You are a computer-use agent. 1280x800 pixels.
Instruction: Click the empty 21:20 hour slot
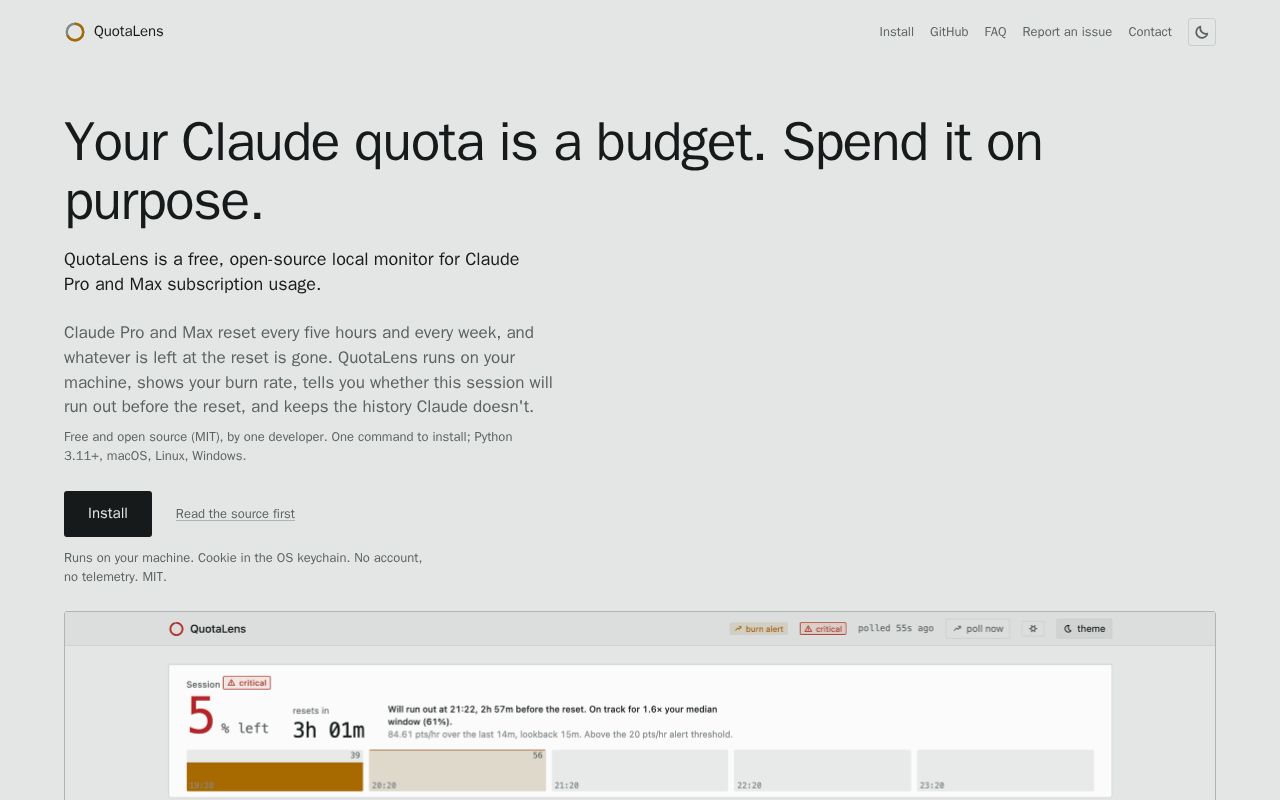(640, 771)
